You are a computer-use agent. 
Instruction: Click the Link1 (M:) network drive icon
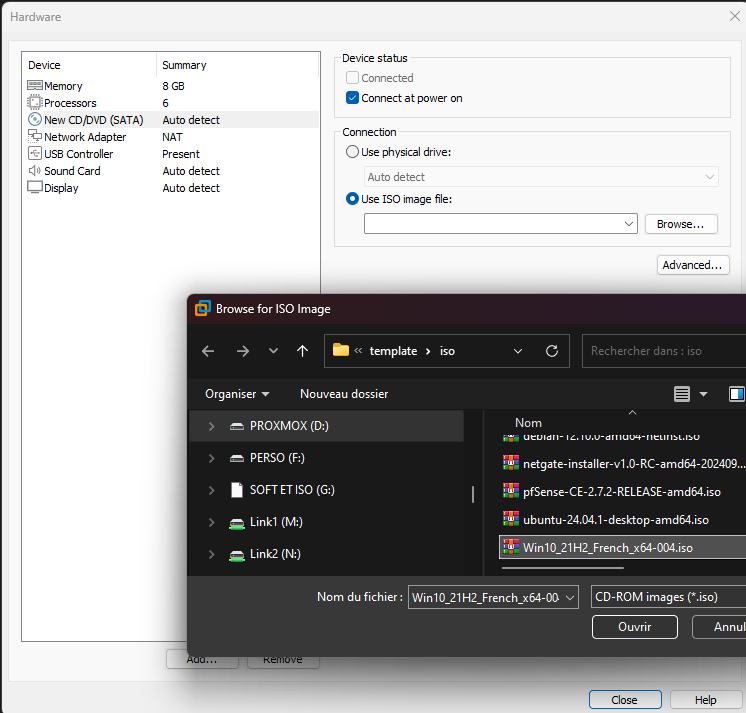237,523
